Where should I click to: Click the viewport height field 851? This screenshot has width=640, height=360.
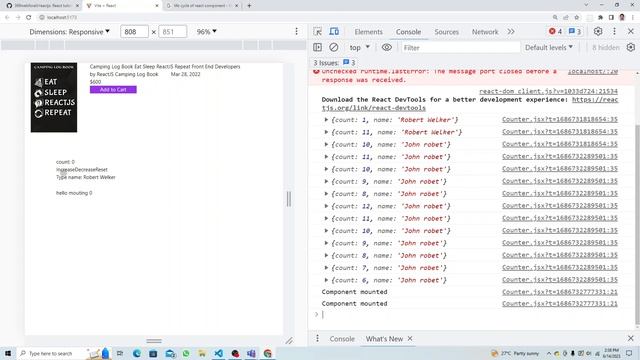click(173, 31)
